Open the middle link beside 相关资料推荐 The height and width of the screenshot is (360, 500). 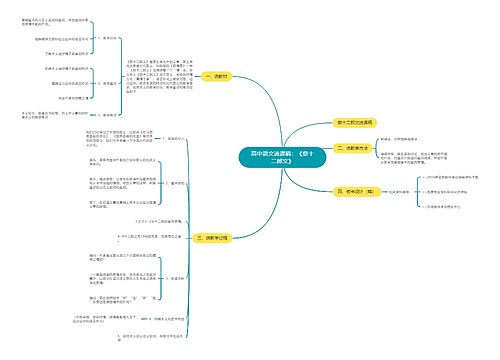coord(445,192)
